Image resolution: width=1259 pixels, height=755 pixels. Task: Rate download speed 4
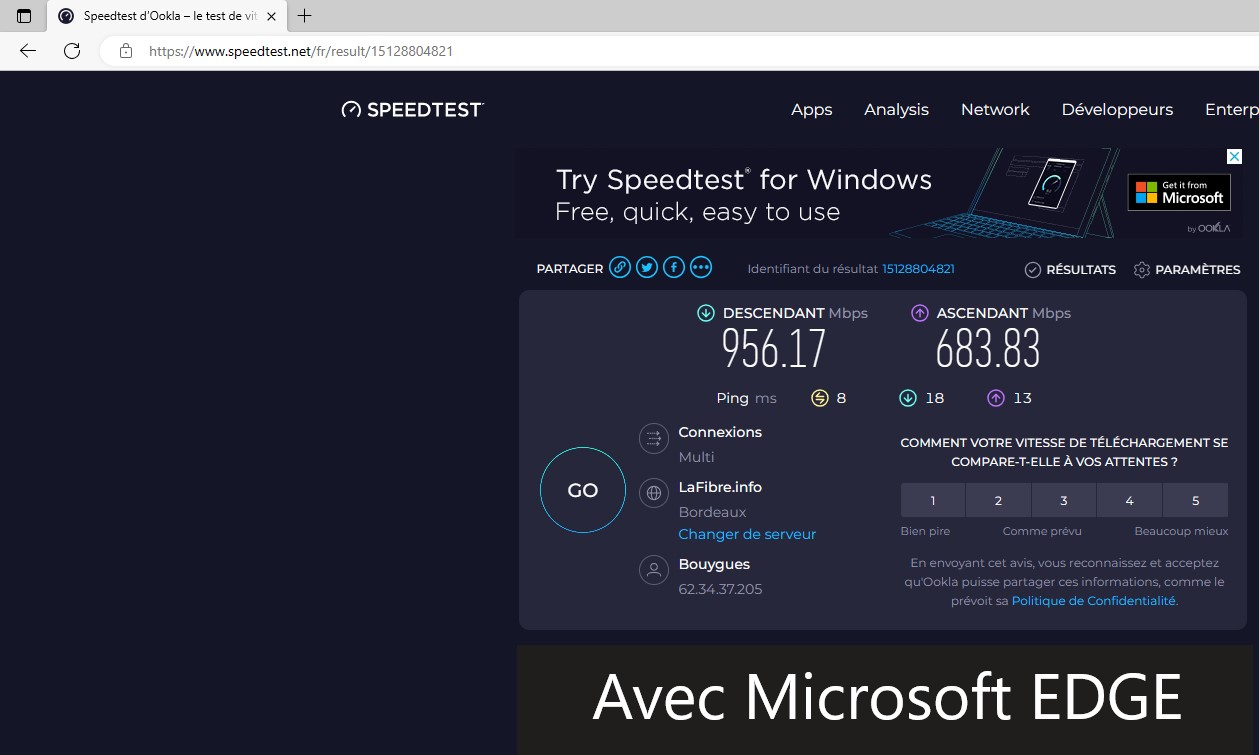pos(1129,500)
